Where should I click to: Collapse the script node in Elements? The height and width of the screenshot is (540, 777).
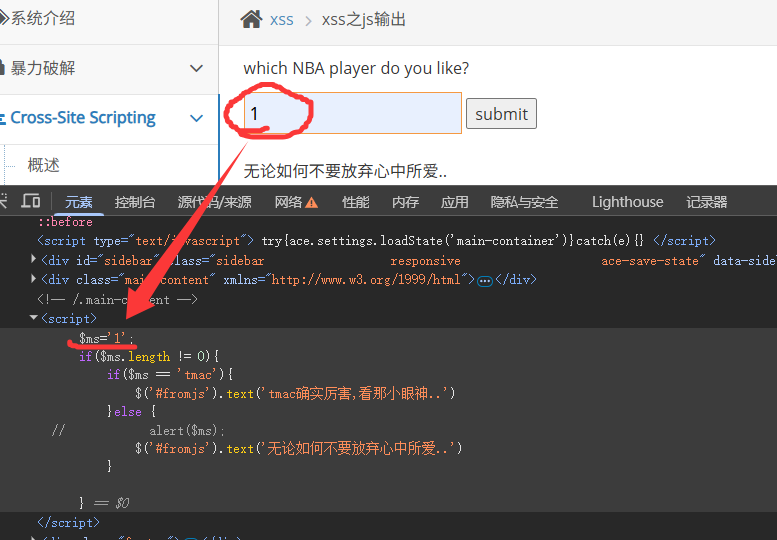pos(34,318)
